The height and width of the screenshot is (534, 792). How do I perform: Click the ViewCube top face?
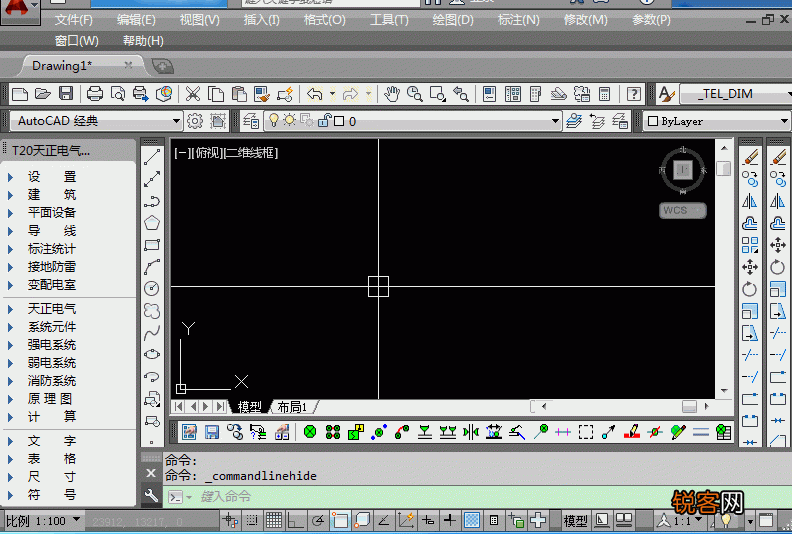pyautogui.click(x=683, y=170)
